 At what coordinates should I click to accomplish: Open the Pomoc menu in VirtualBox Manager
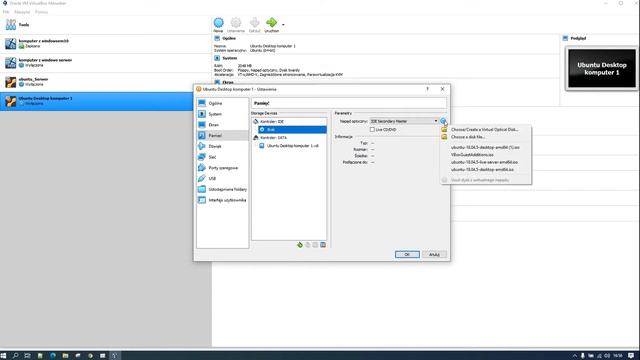[x=41, y=12]
